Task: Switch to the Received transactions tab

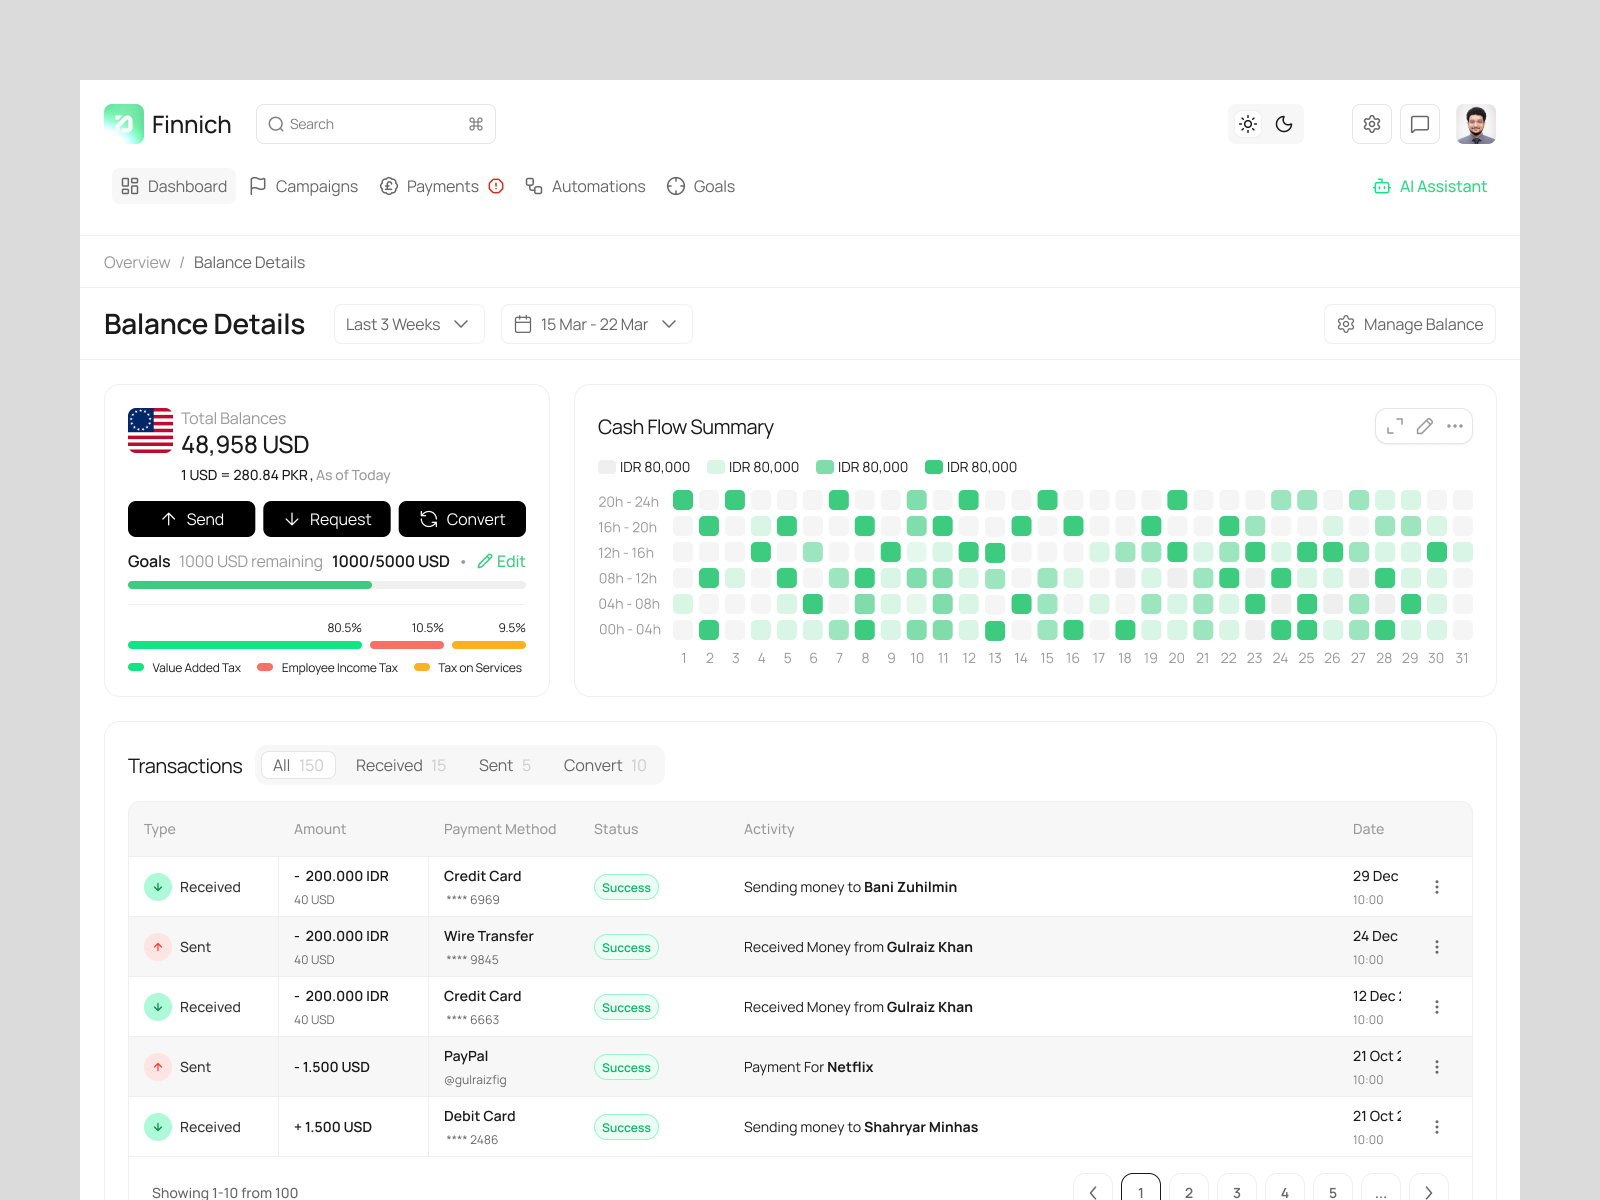Action: point(399,765)
